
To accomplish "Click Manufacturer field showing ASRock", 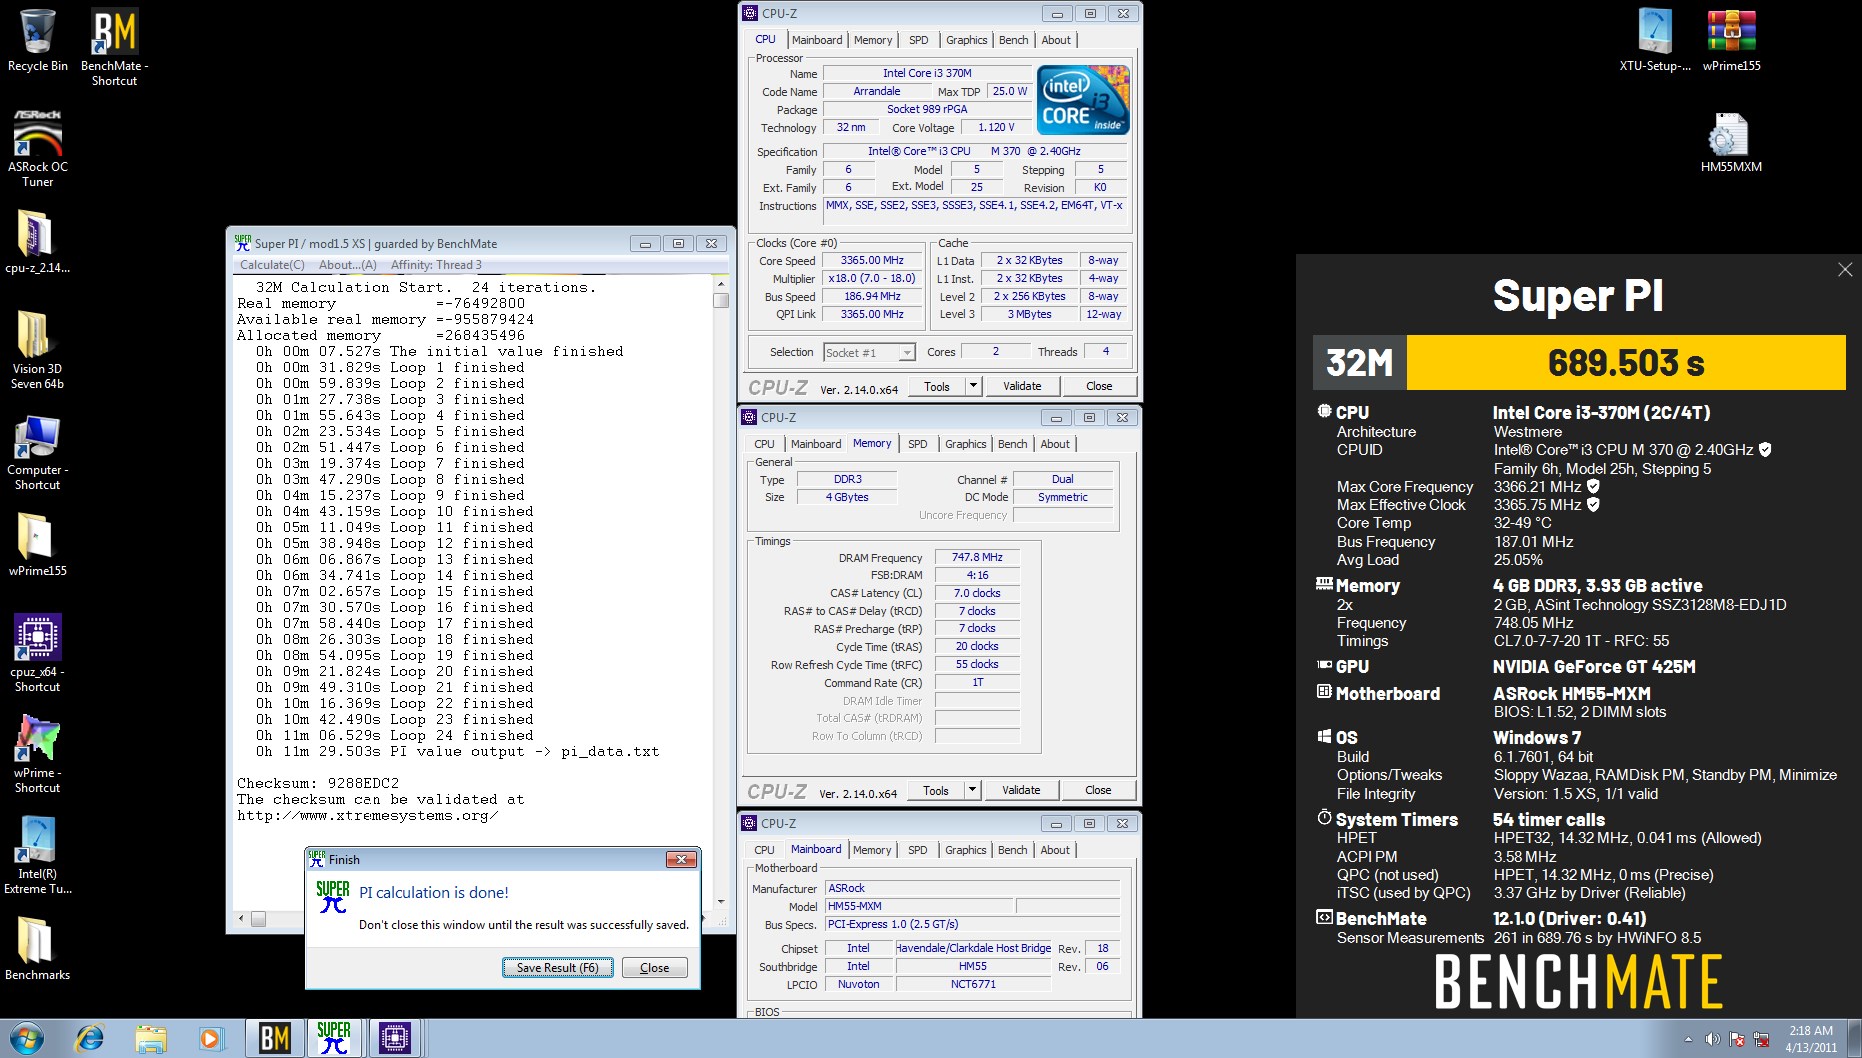I will point(971,888).
